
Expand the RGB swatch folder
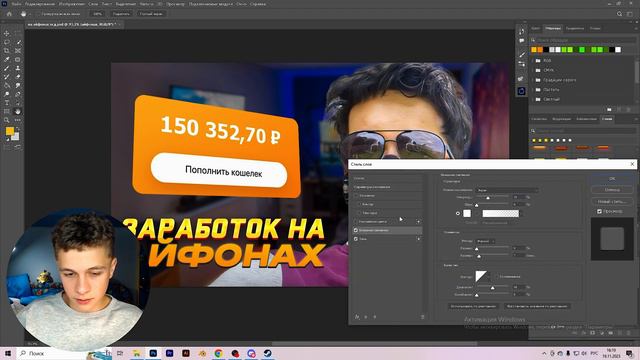[534, 60]
